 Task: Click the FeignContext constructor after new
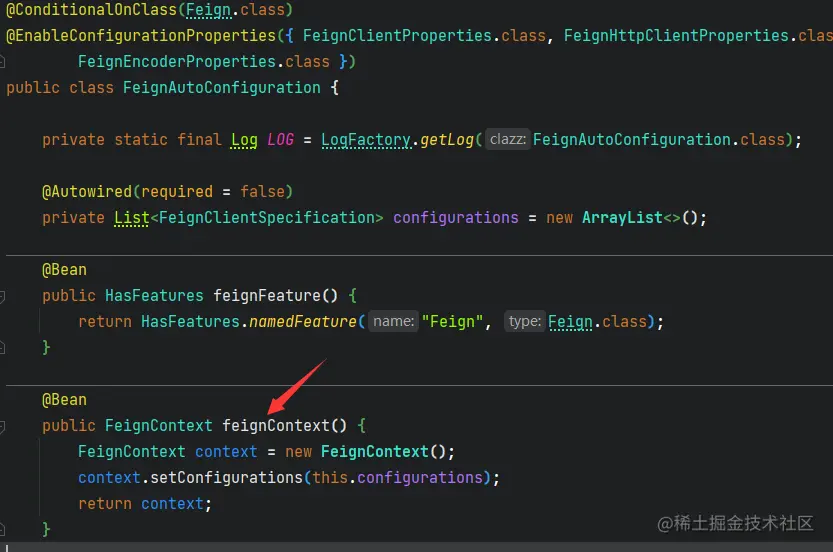374,452
